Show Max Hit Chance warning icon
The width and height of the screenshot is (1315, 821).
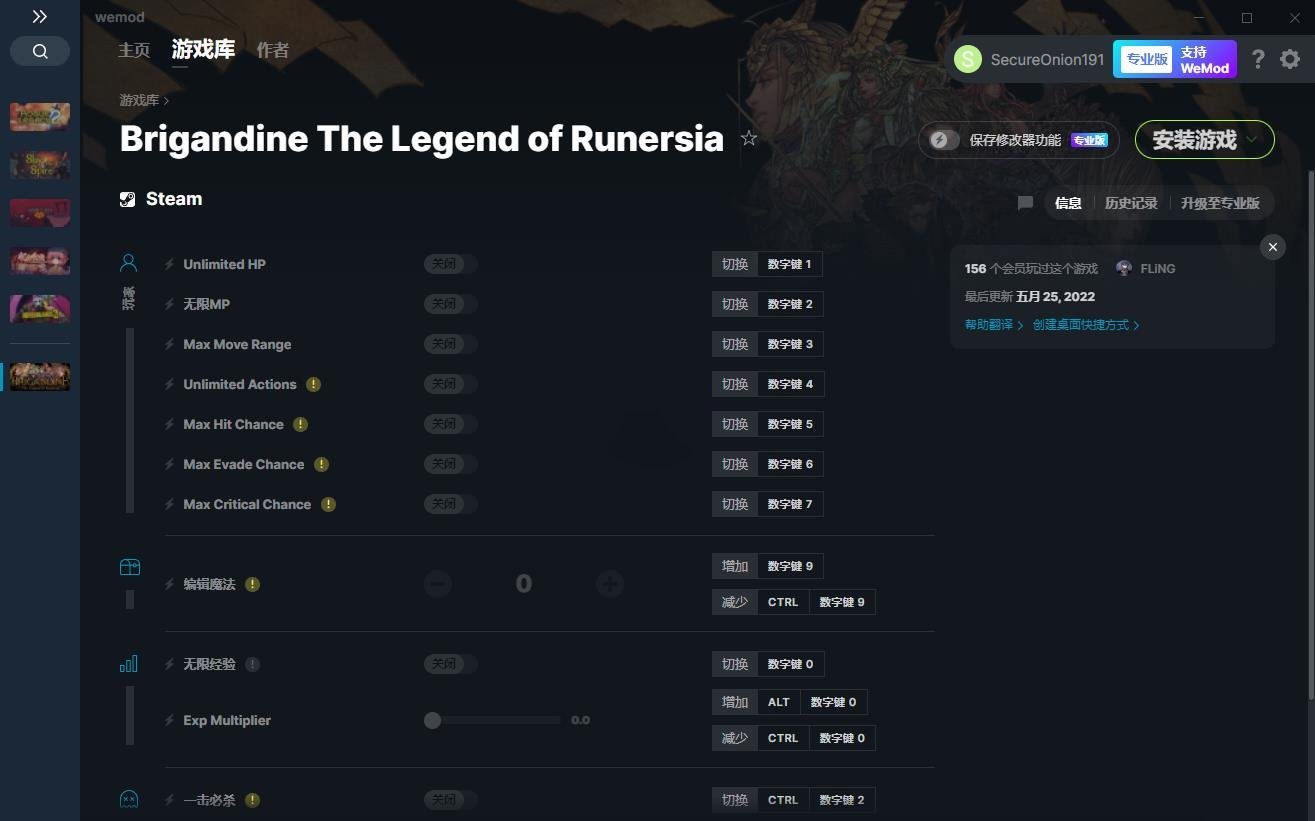click(x=300, y=424)
